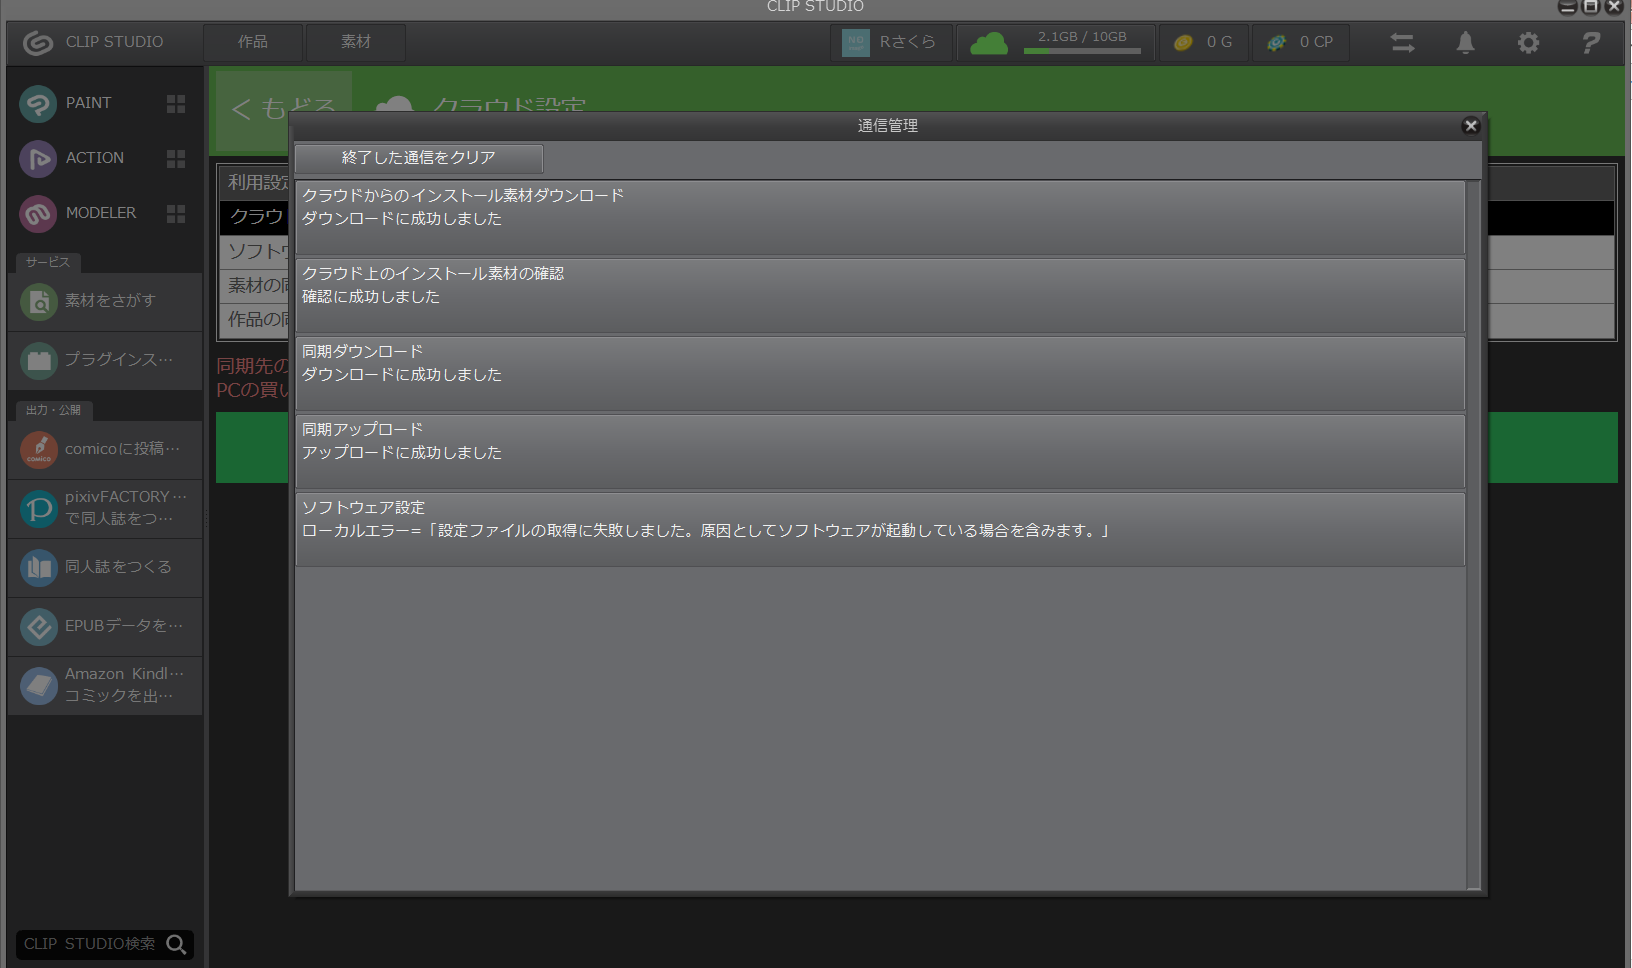Screen dimensions: 1632x968
Task: Click the 0 CP points balance
Action: (x=1316, y=42)
